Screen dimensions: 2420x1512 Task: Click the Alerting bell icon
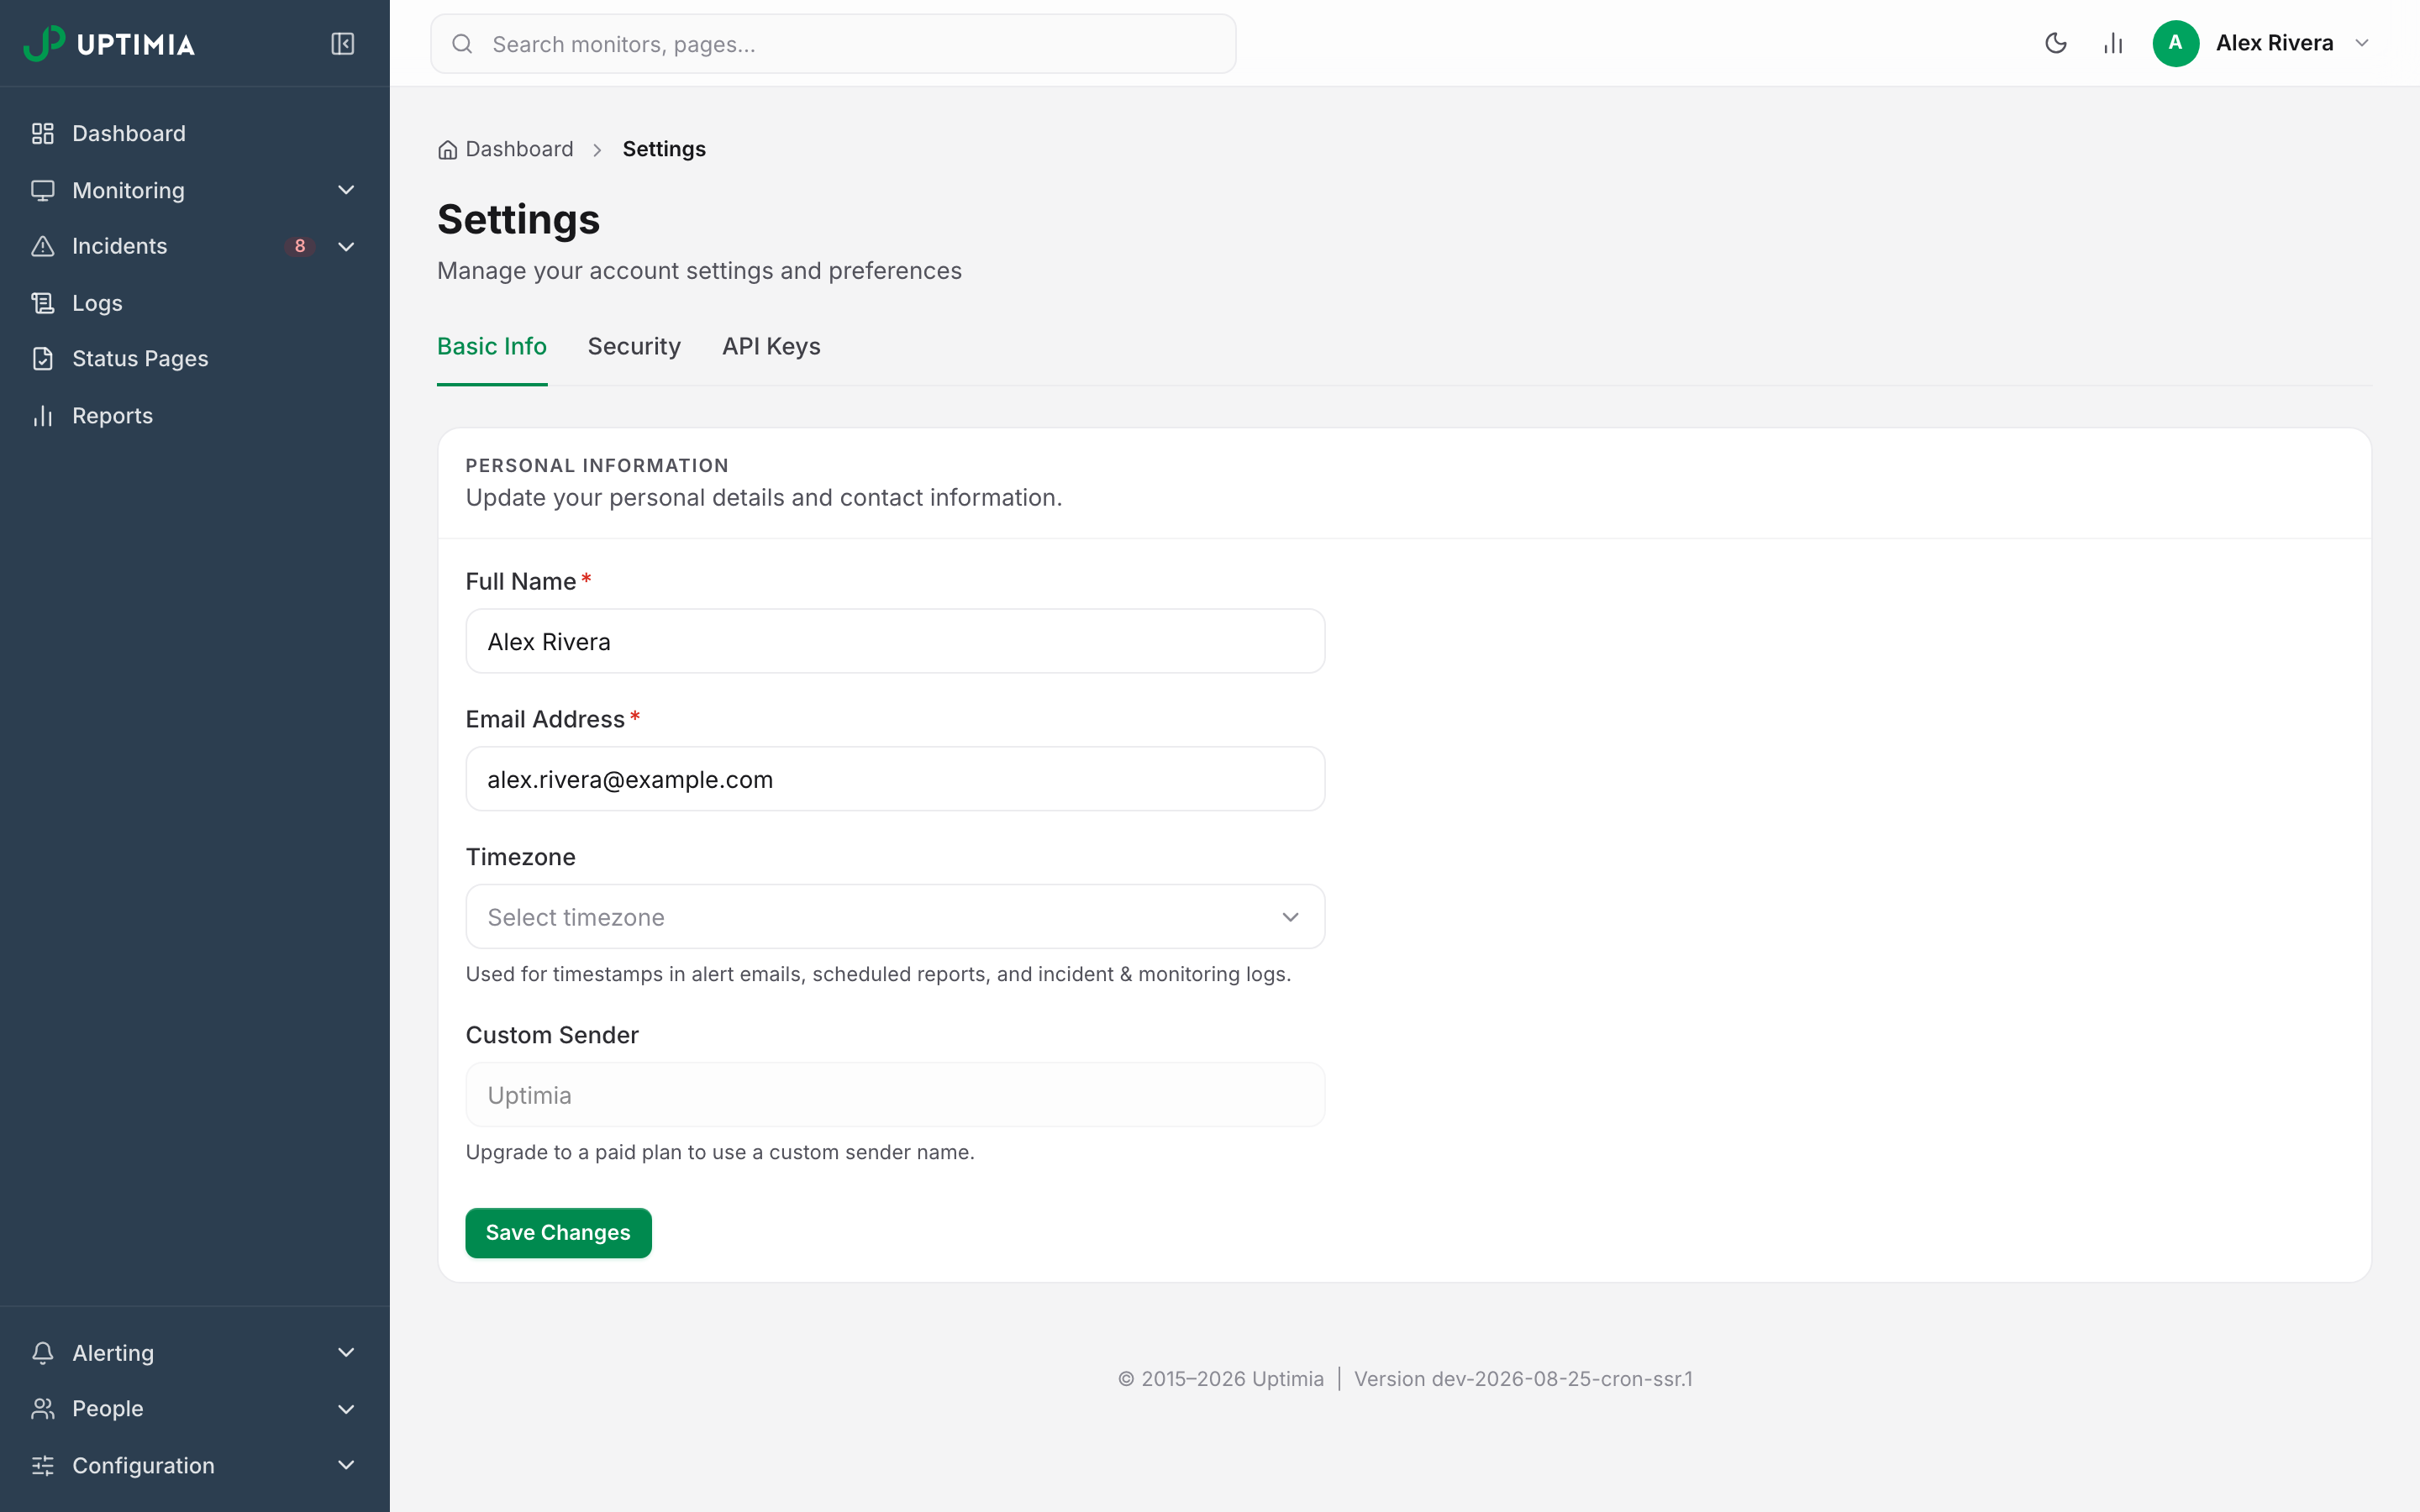[x=43, y=1353]
